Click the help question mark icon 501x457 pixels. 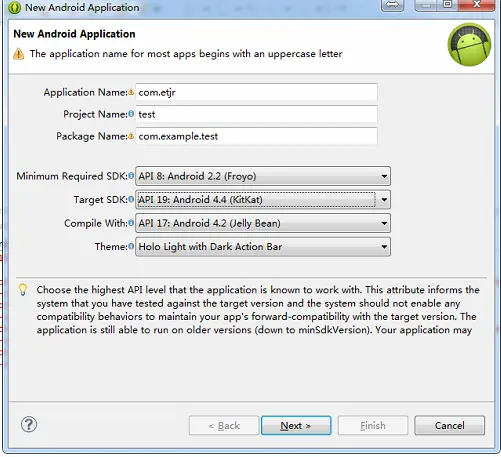[29, 424]
